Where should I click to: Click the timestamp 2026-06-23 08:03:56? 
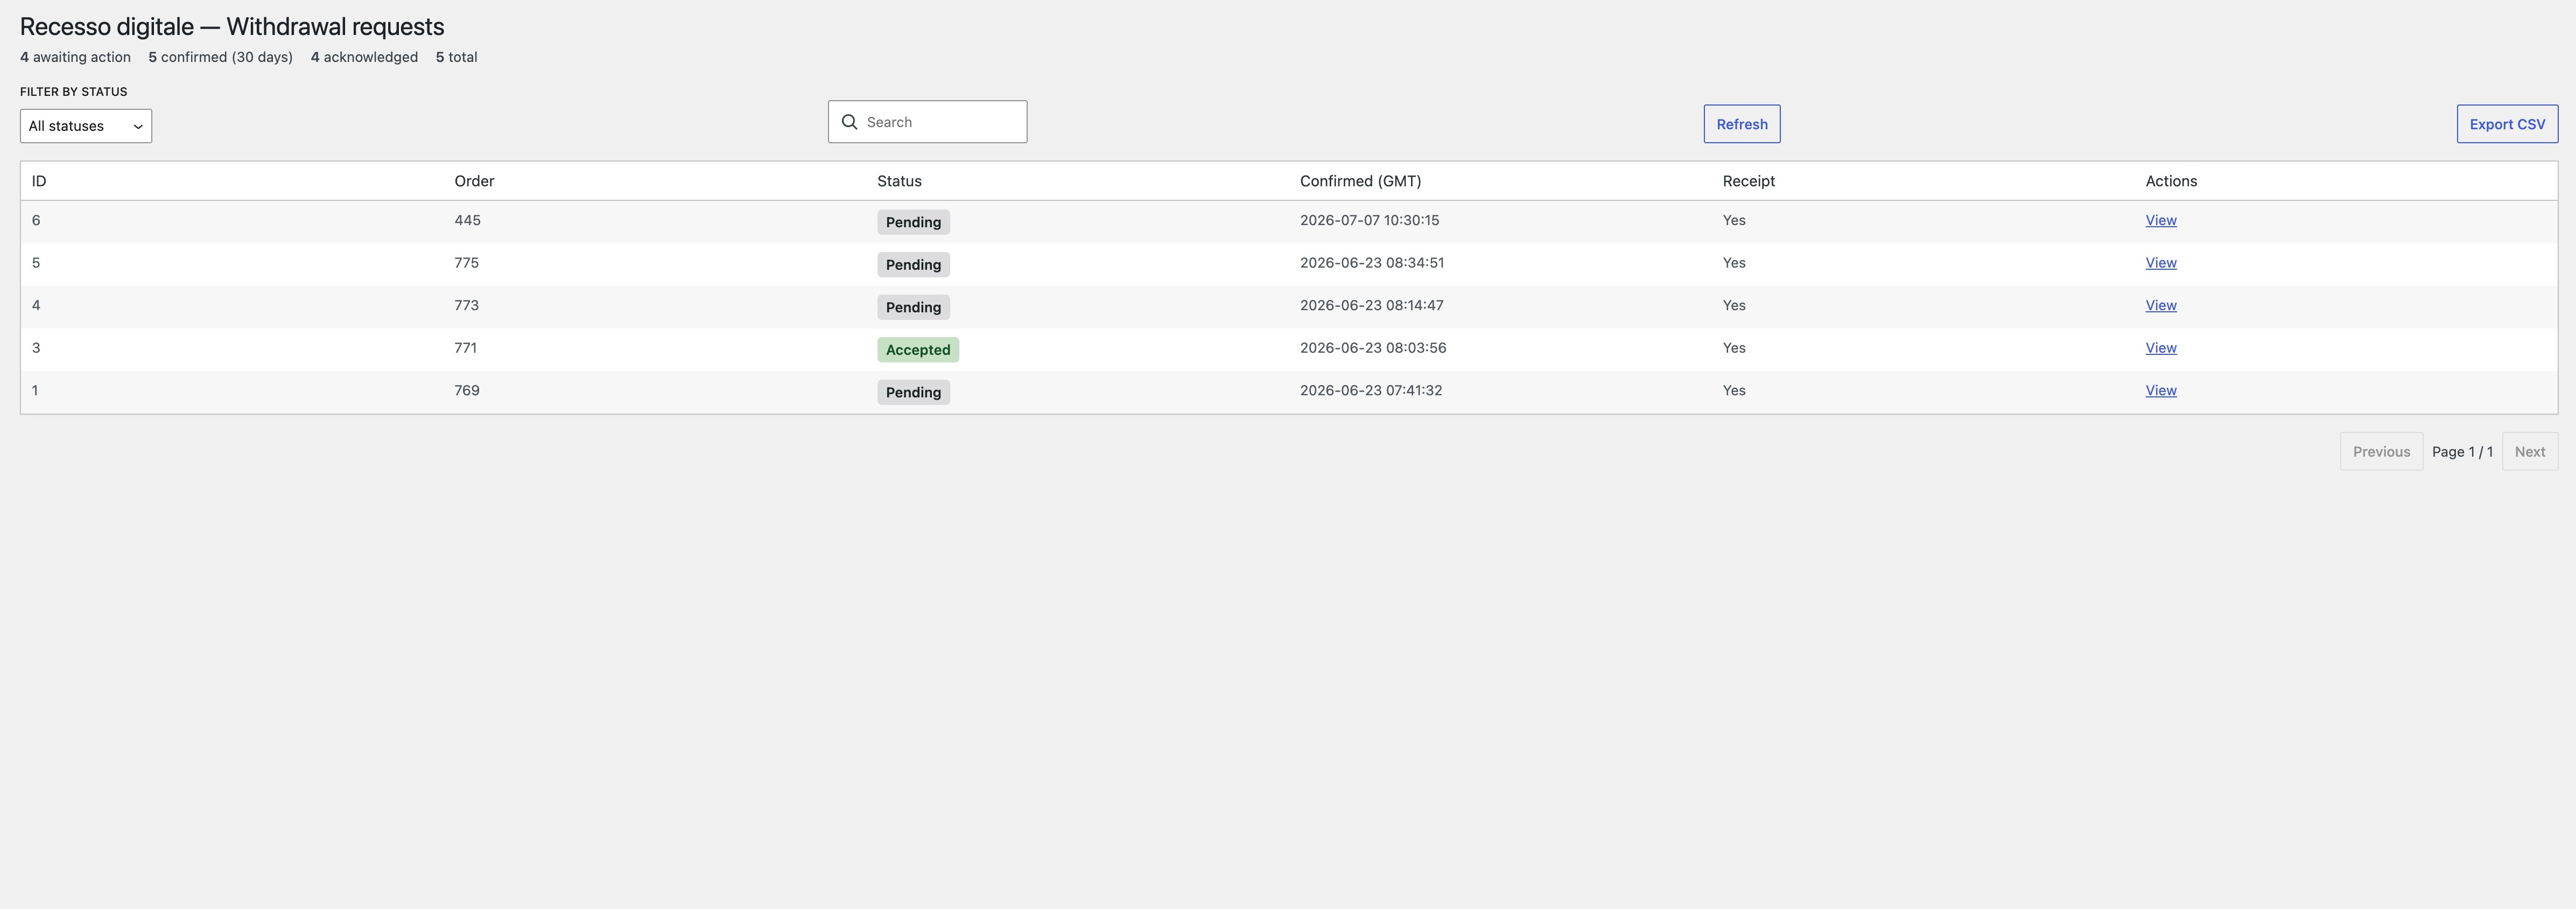[1372, 348]
